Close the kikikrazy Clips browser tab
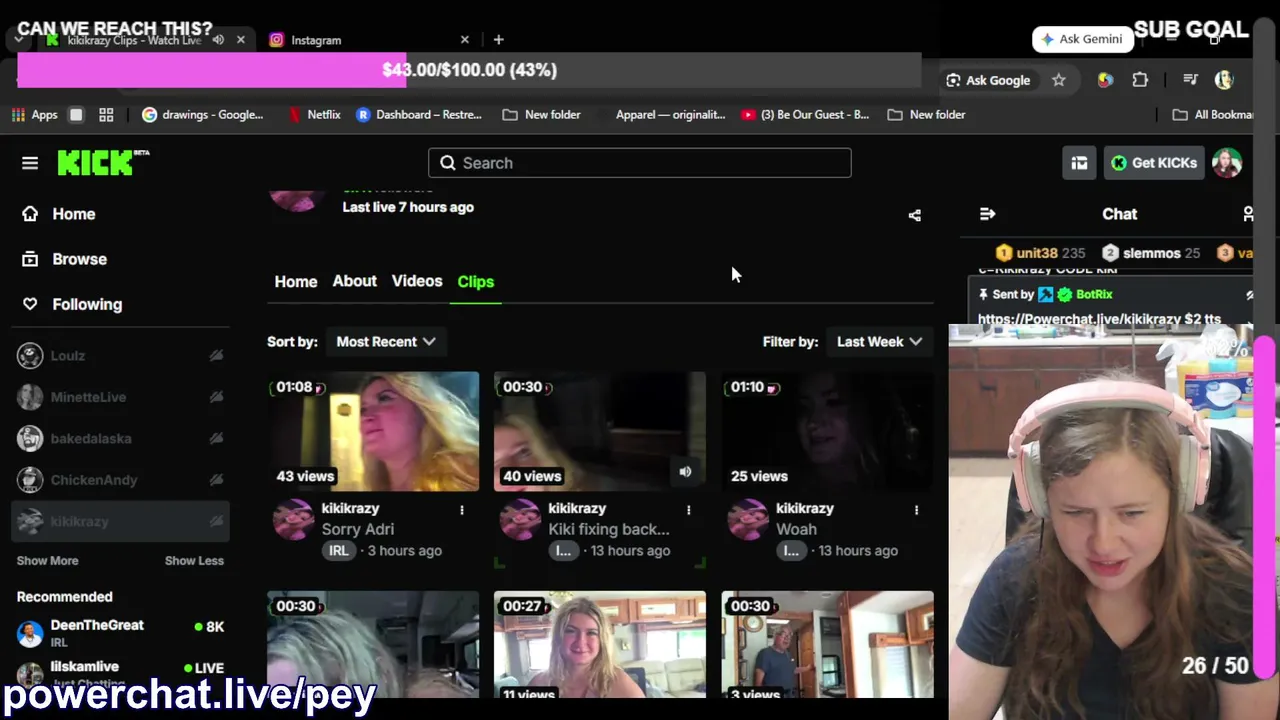 point(241,40)
